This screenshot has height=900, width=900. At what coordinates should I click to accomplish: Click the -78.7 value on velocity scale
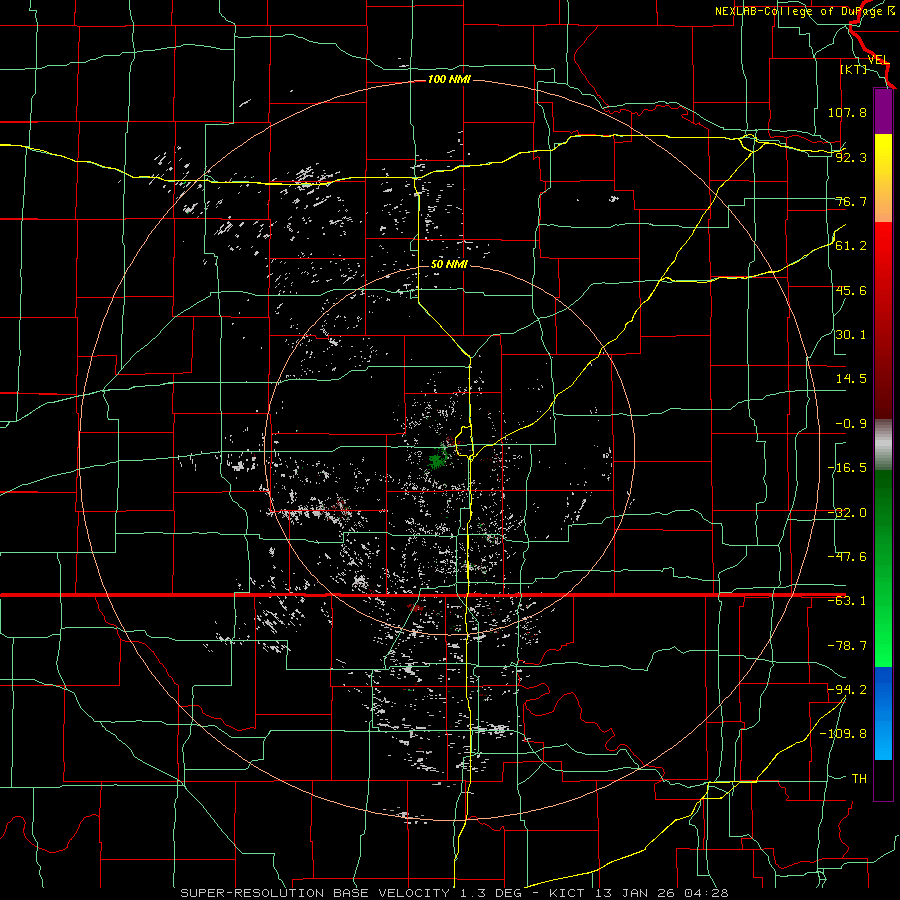point(847,646)
